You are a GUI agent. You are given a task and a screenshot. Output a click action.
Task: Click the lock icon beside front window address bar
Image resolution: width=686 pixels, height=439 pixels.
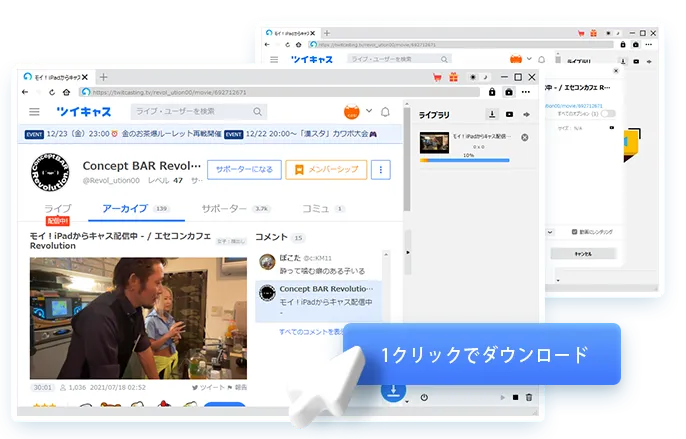(x=492, y=92)
